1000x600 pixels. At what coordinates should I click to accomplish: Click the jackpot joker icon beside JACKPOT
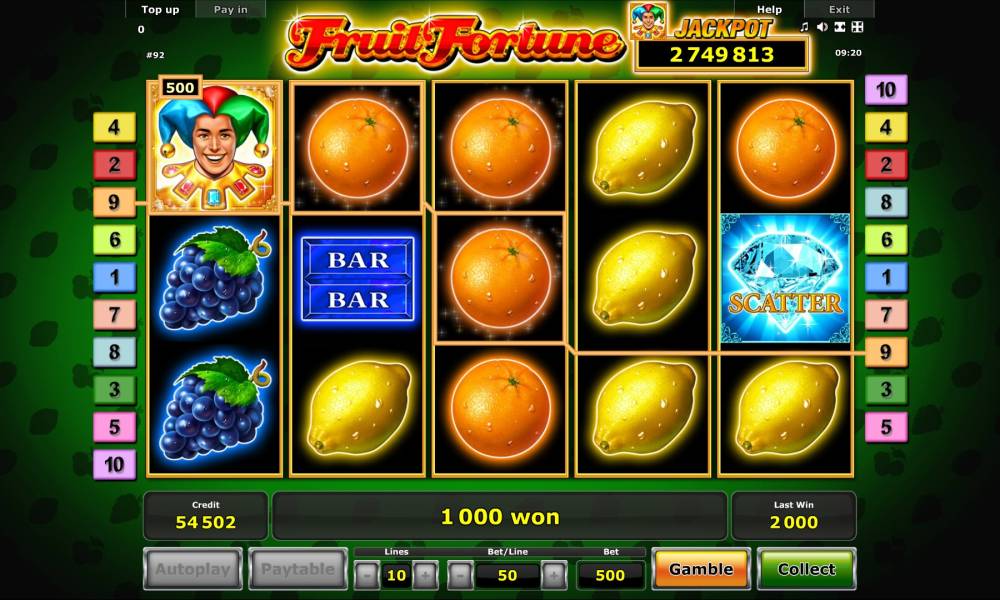(x=649, y=20)
